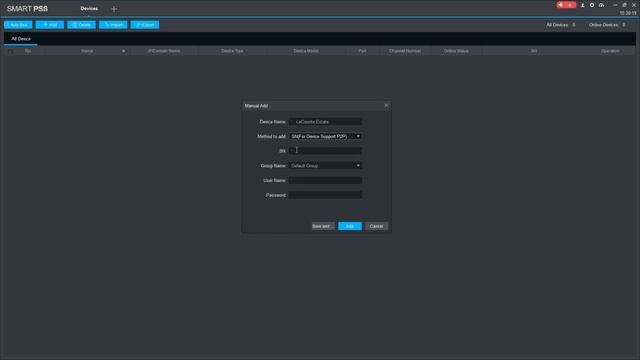Click the Name column sort arrow
The image size is (640, 360).
124,51
